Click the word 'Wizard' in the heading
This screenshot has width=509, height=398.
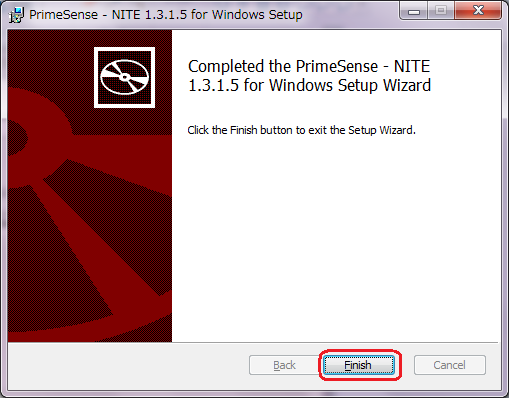click(x=407, y=85)
